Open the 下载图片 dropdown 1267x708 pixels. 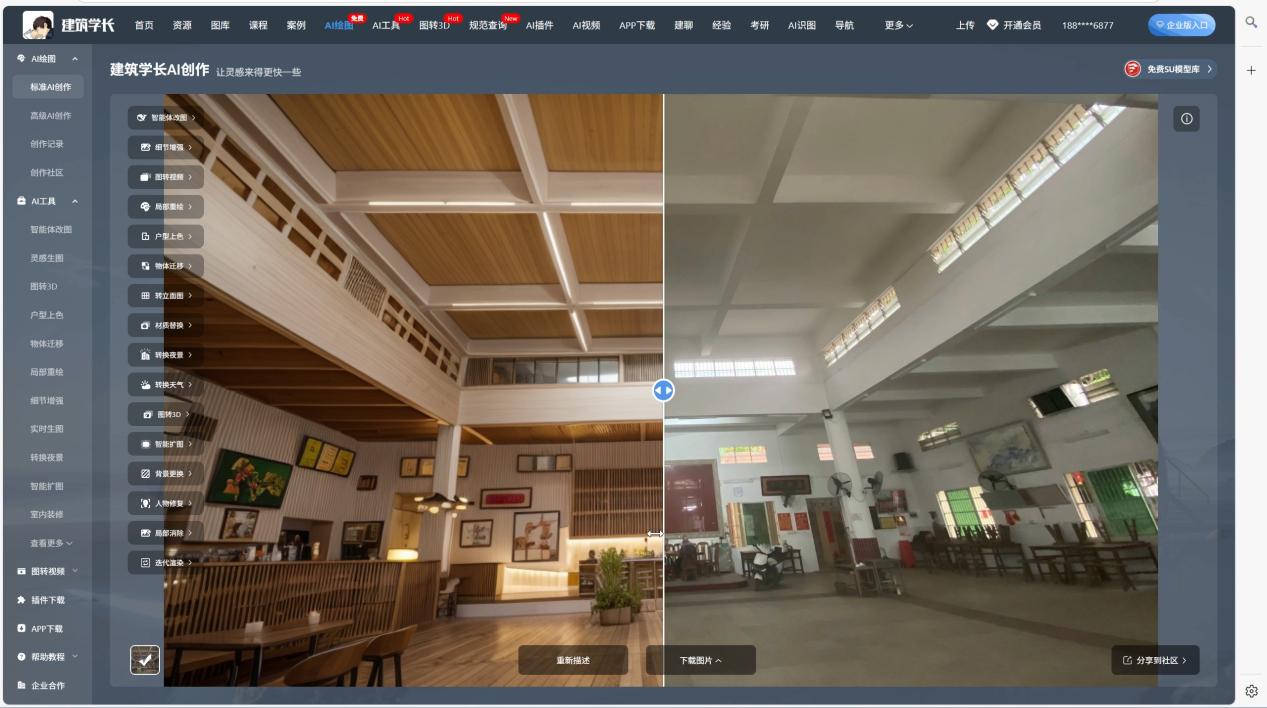(x=700, y=660)
